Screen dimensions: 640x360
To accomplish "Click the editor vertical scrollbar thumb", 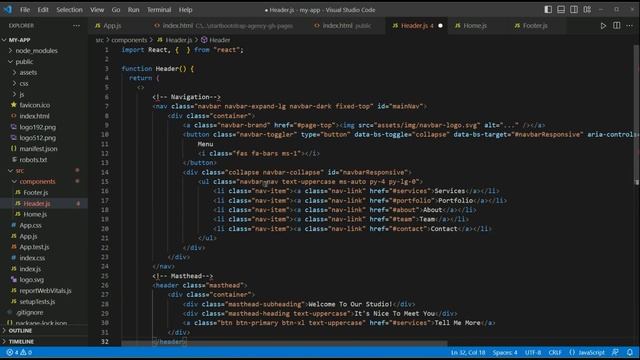I will pyautogui.click(x=636, y=114).
